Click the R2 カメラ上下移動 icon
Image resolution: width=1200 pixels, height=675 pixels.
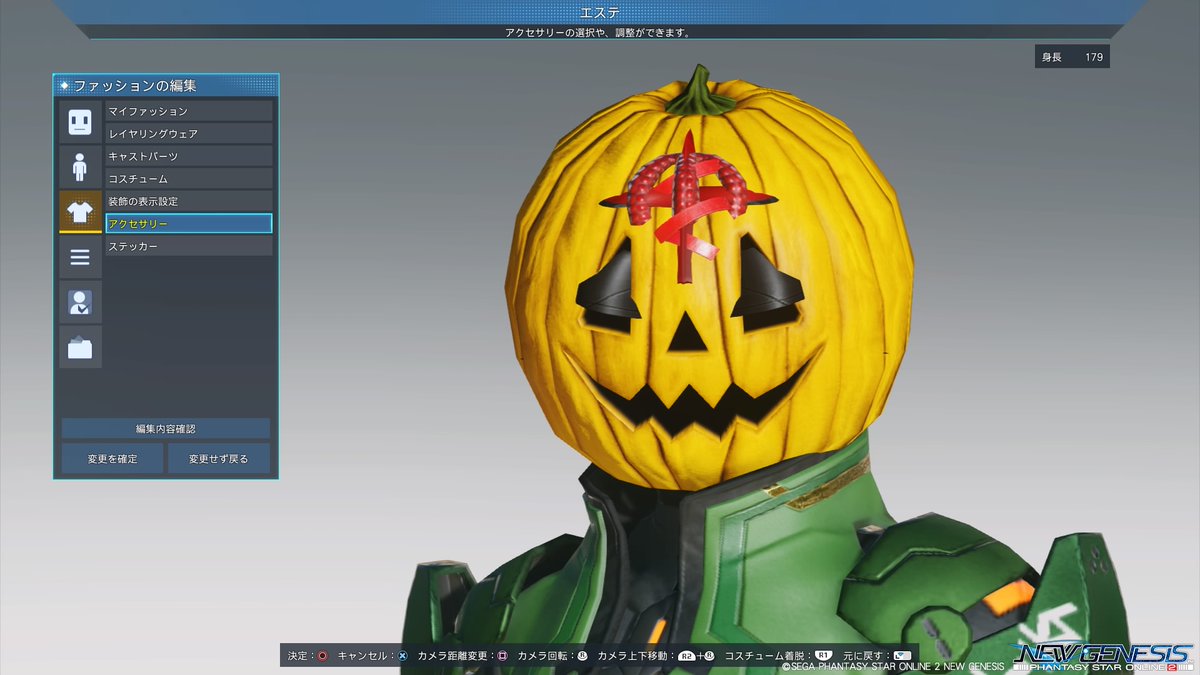coord(687,656)
